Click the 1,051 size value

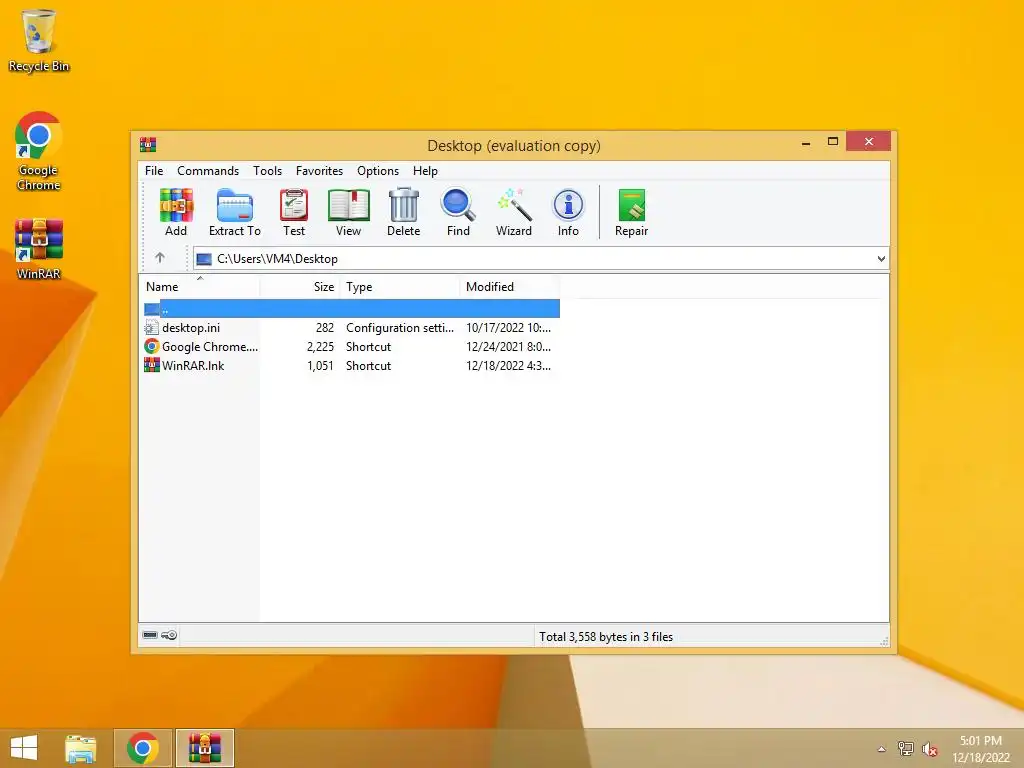pyautogui.click(x=320, y=366)
